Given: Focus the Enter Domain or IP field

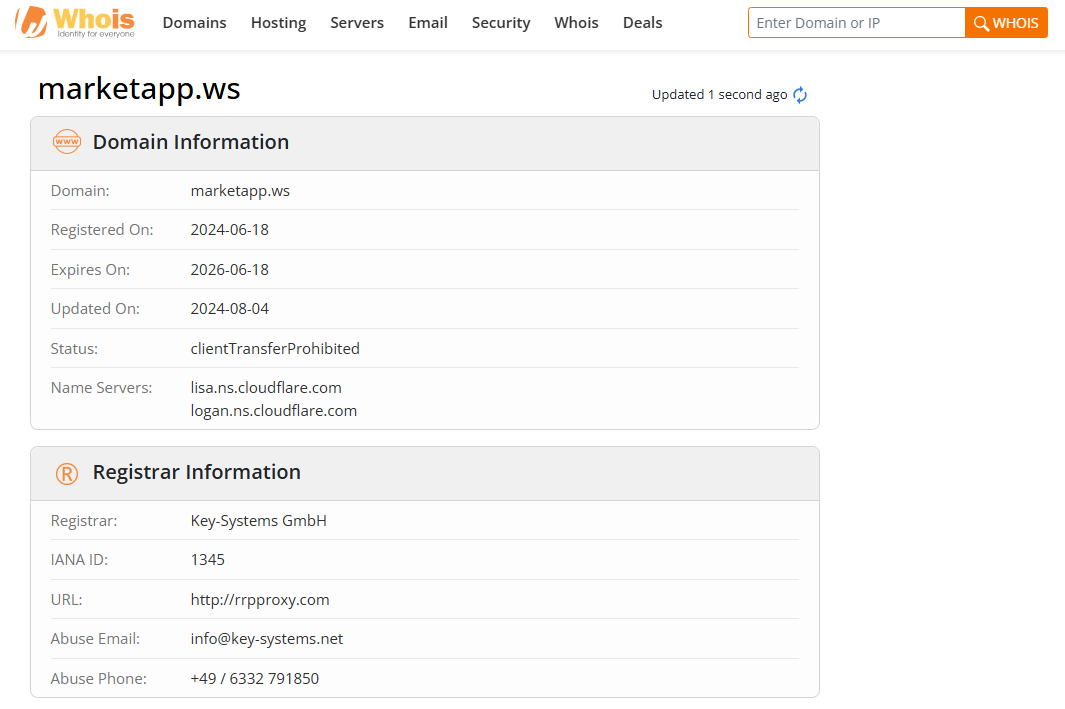Looking at the screenshot, I should [856, 23].
